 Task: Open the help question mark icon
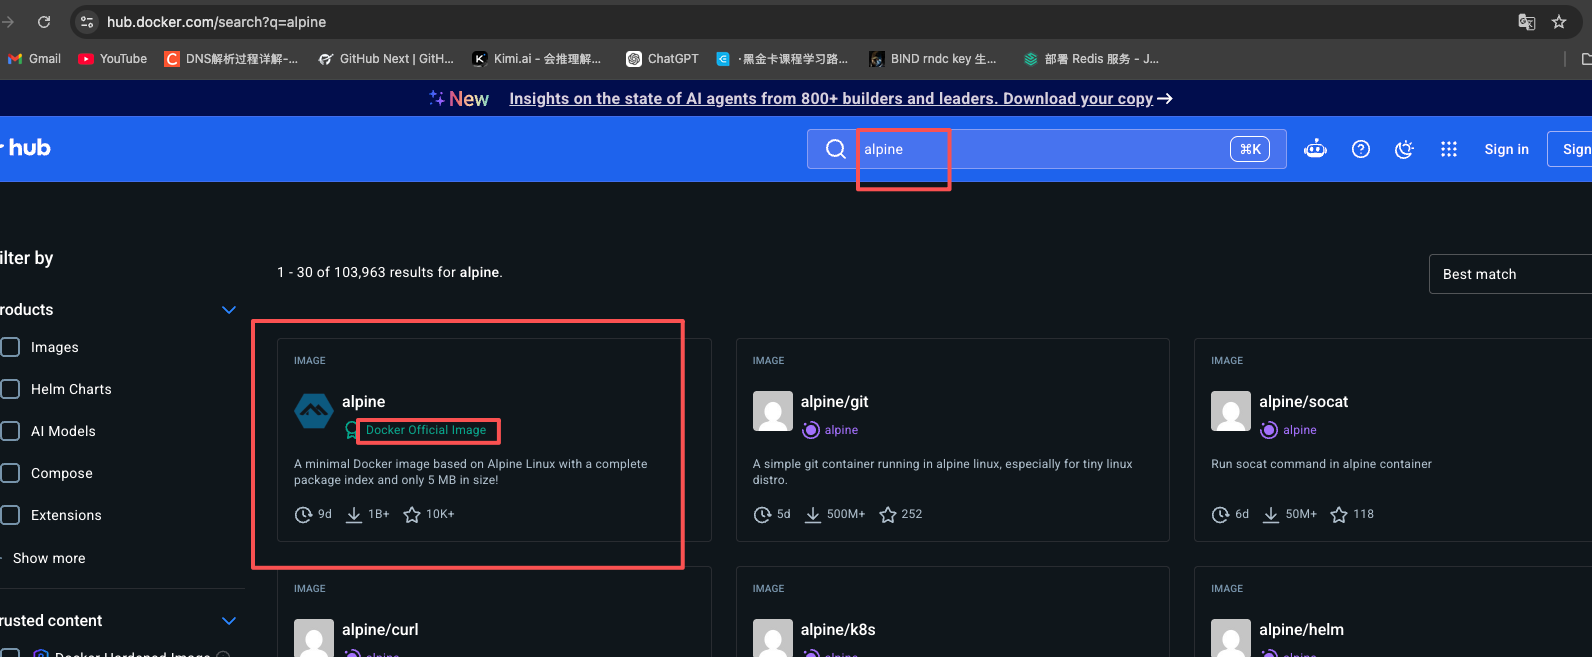pos(1360,149)
